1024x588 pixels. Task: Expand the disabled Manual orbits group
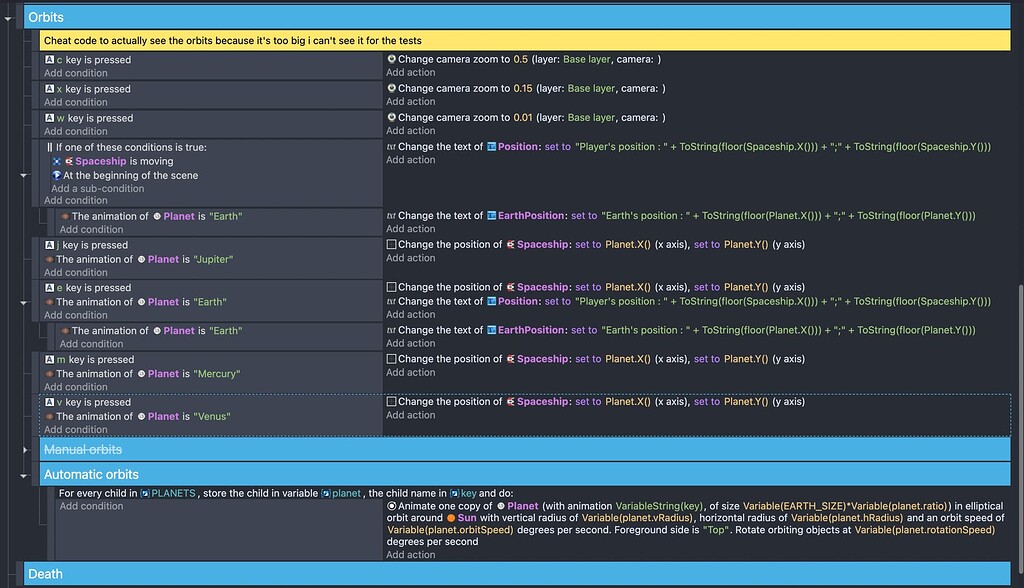pyautogui.click(x=25, y=450)
